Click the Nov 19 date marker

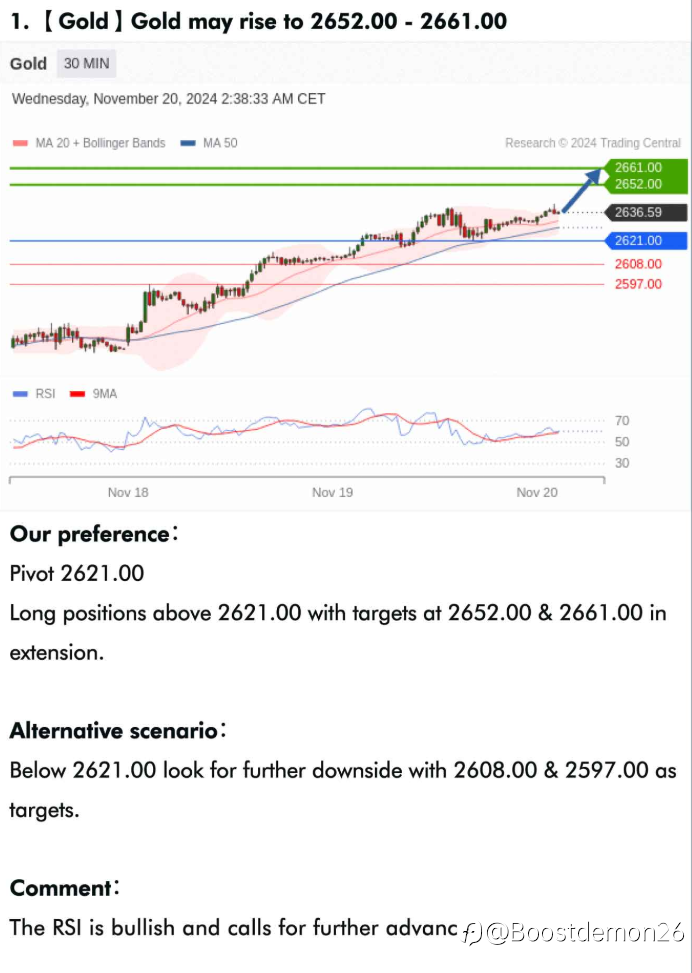click(332, 492)
